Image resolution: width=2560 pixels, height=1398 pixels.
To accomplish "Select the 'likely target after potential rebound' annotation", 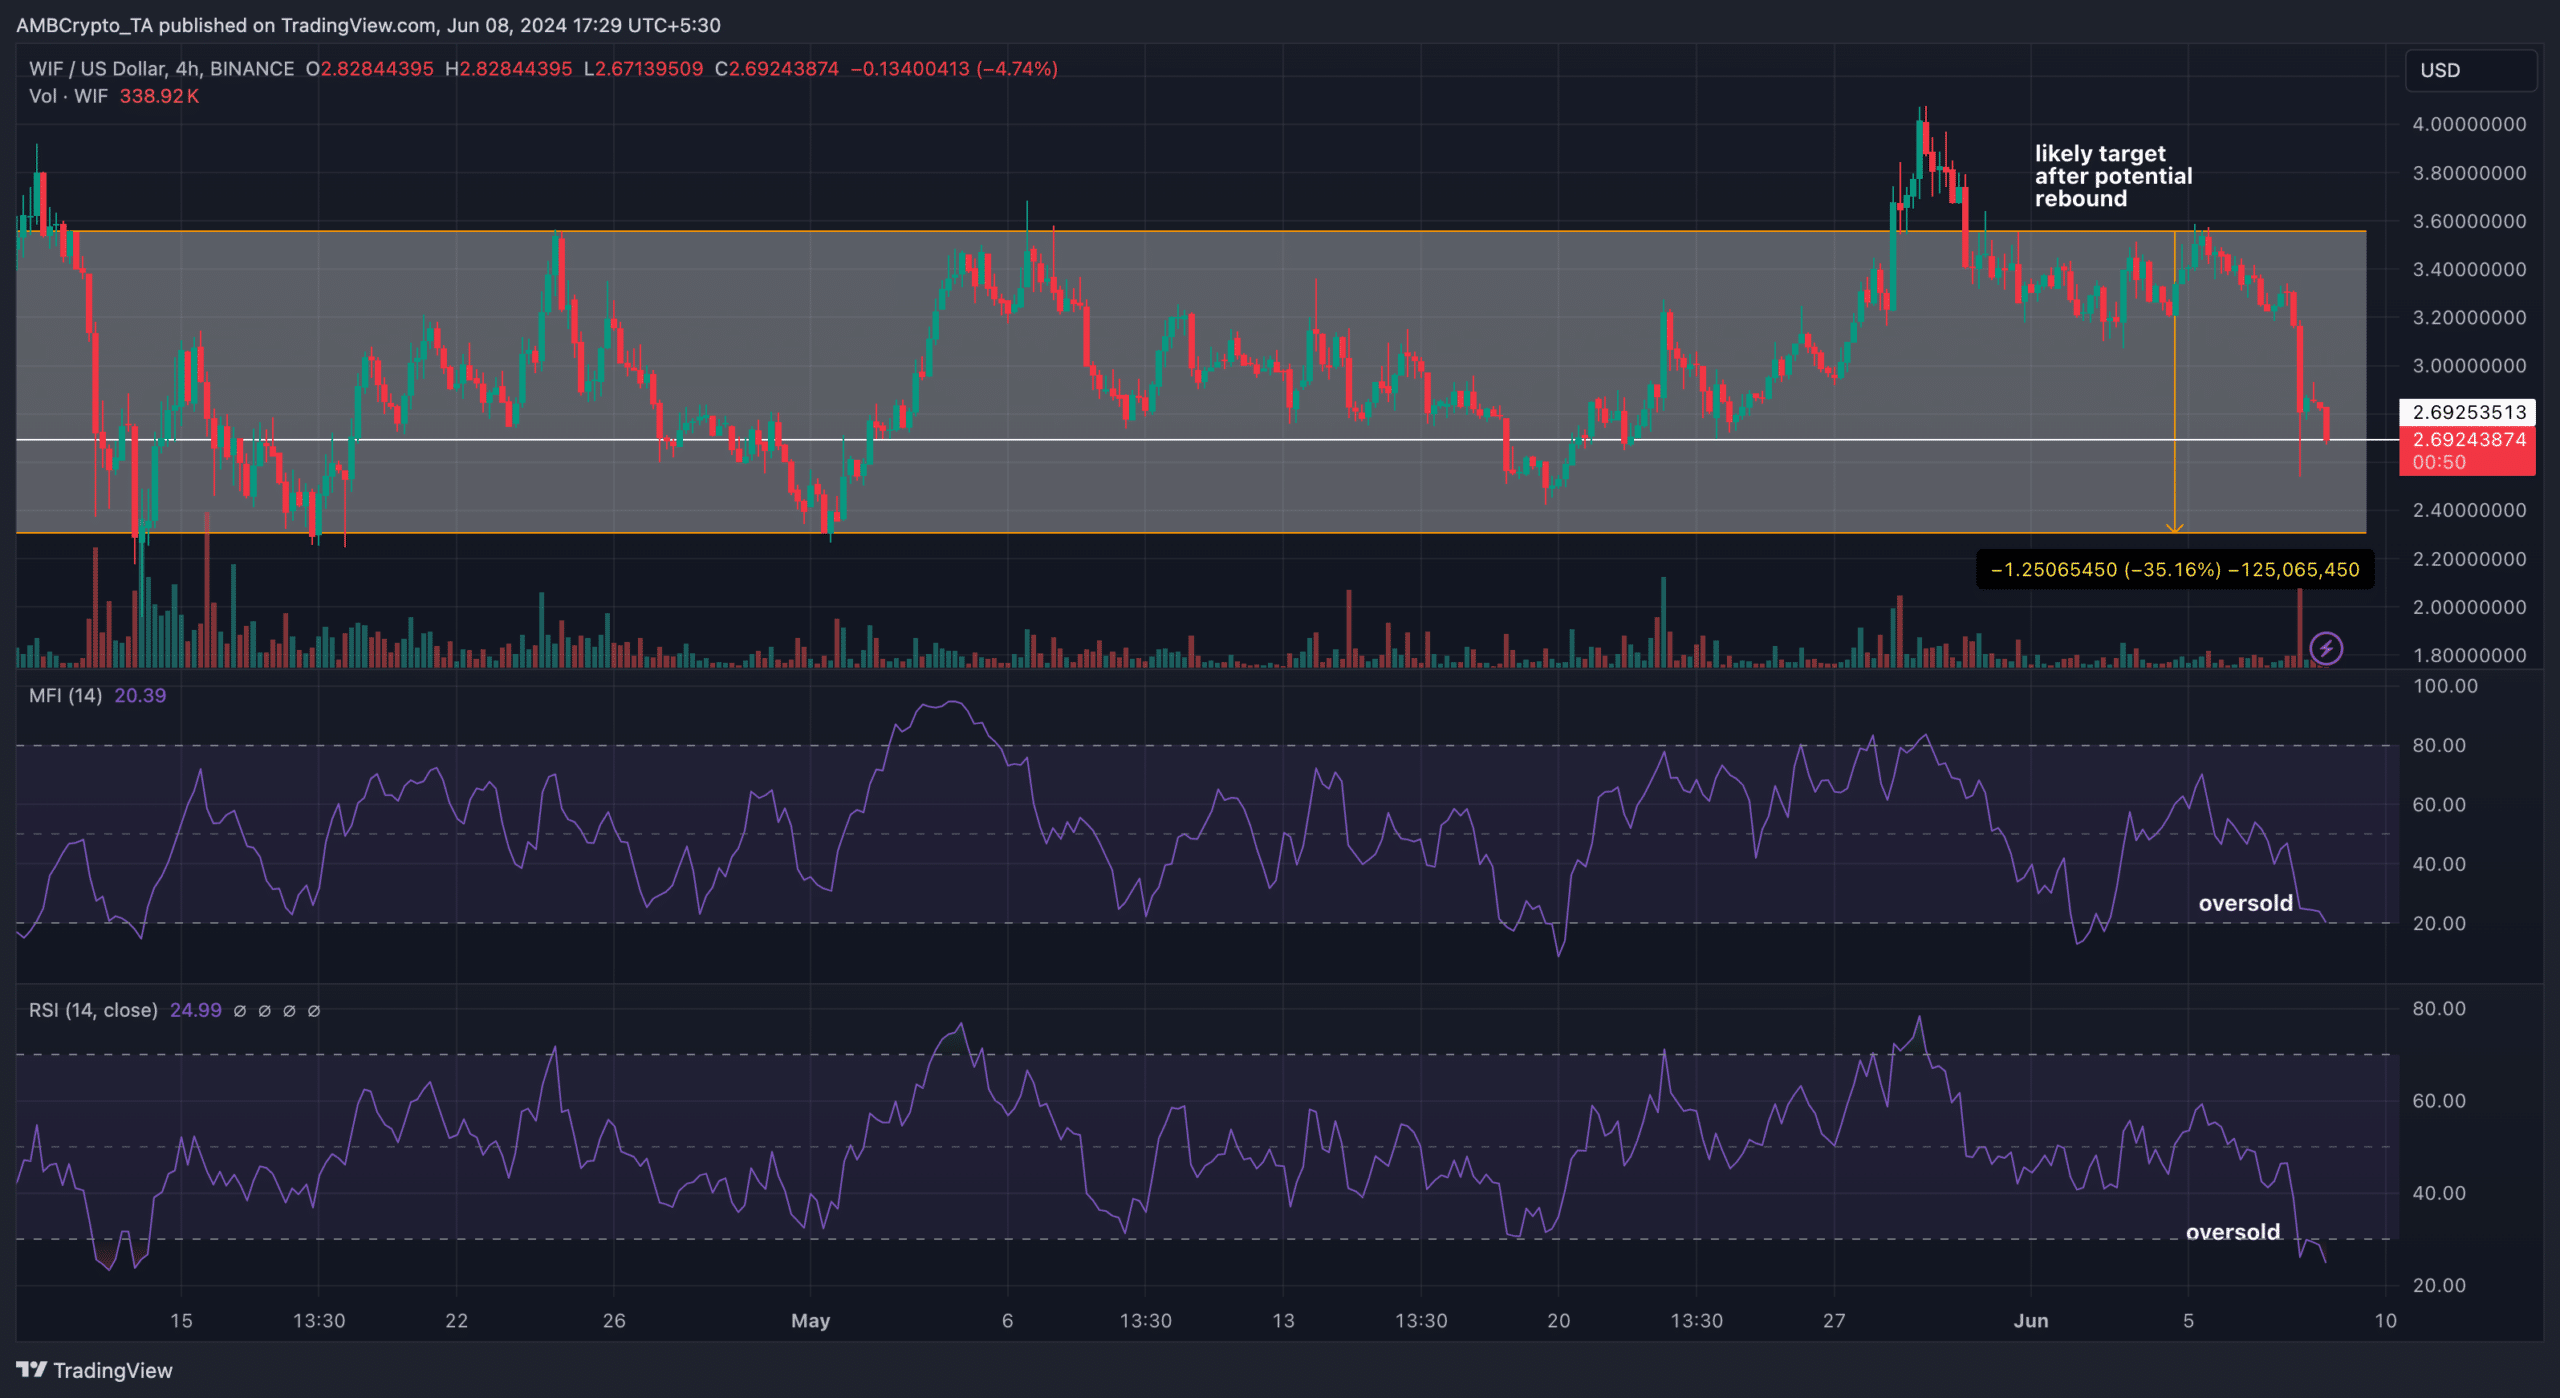I will (2113, 176).
